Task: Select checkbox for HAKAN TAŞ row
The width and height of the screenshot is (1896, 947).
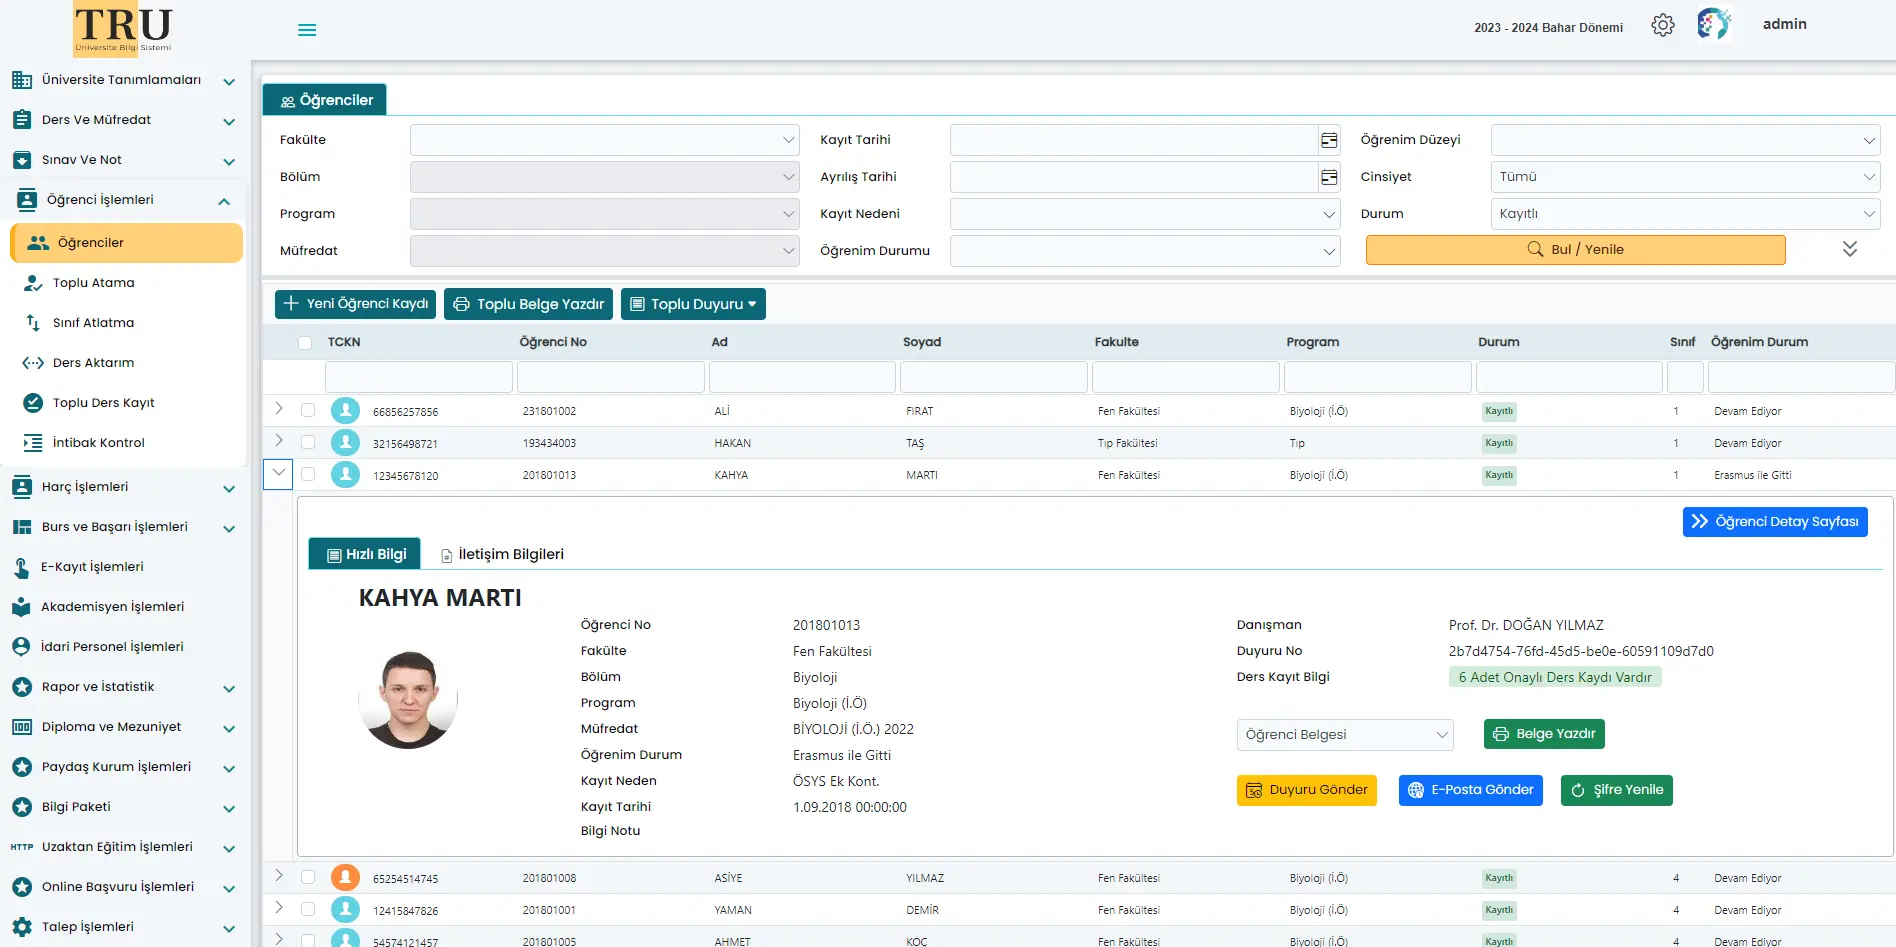Action: tap(308, 442)
